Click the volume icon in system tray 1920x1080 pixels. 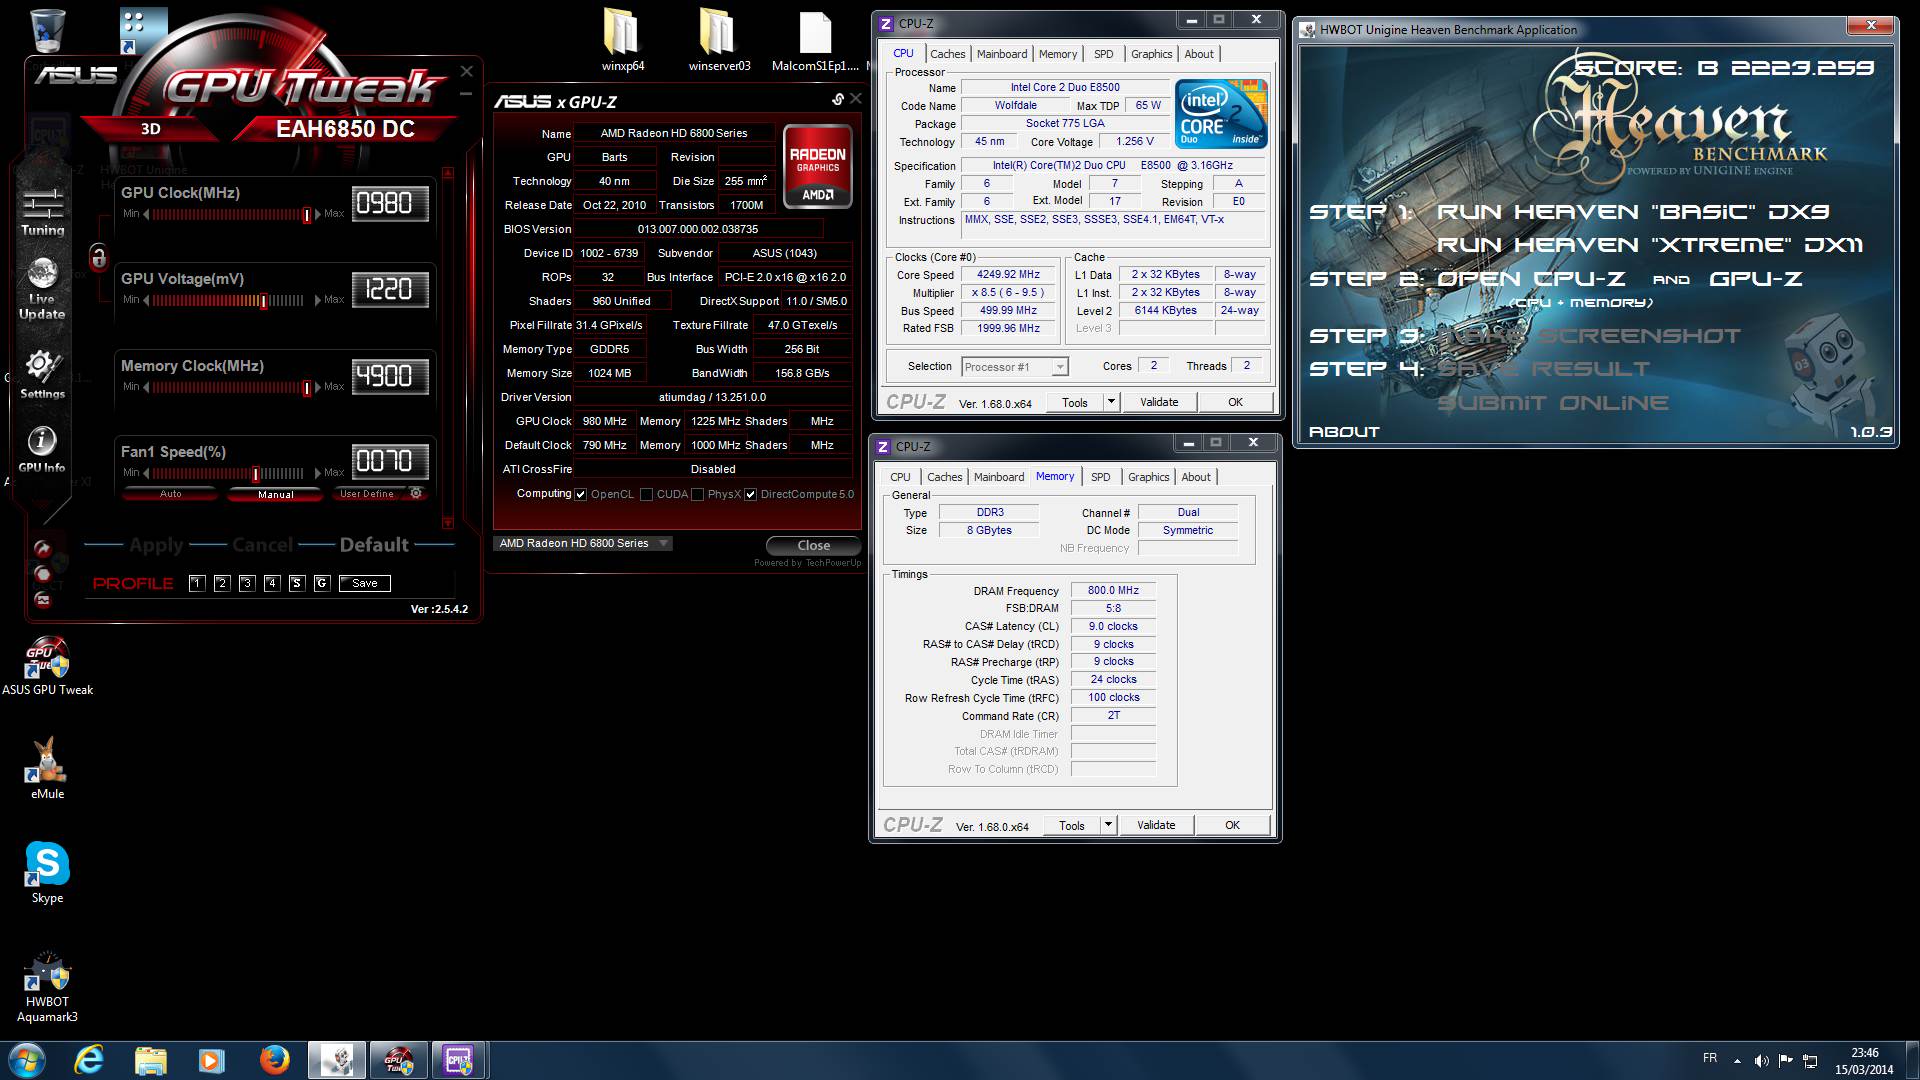(x=1761, y=1061)
